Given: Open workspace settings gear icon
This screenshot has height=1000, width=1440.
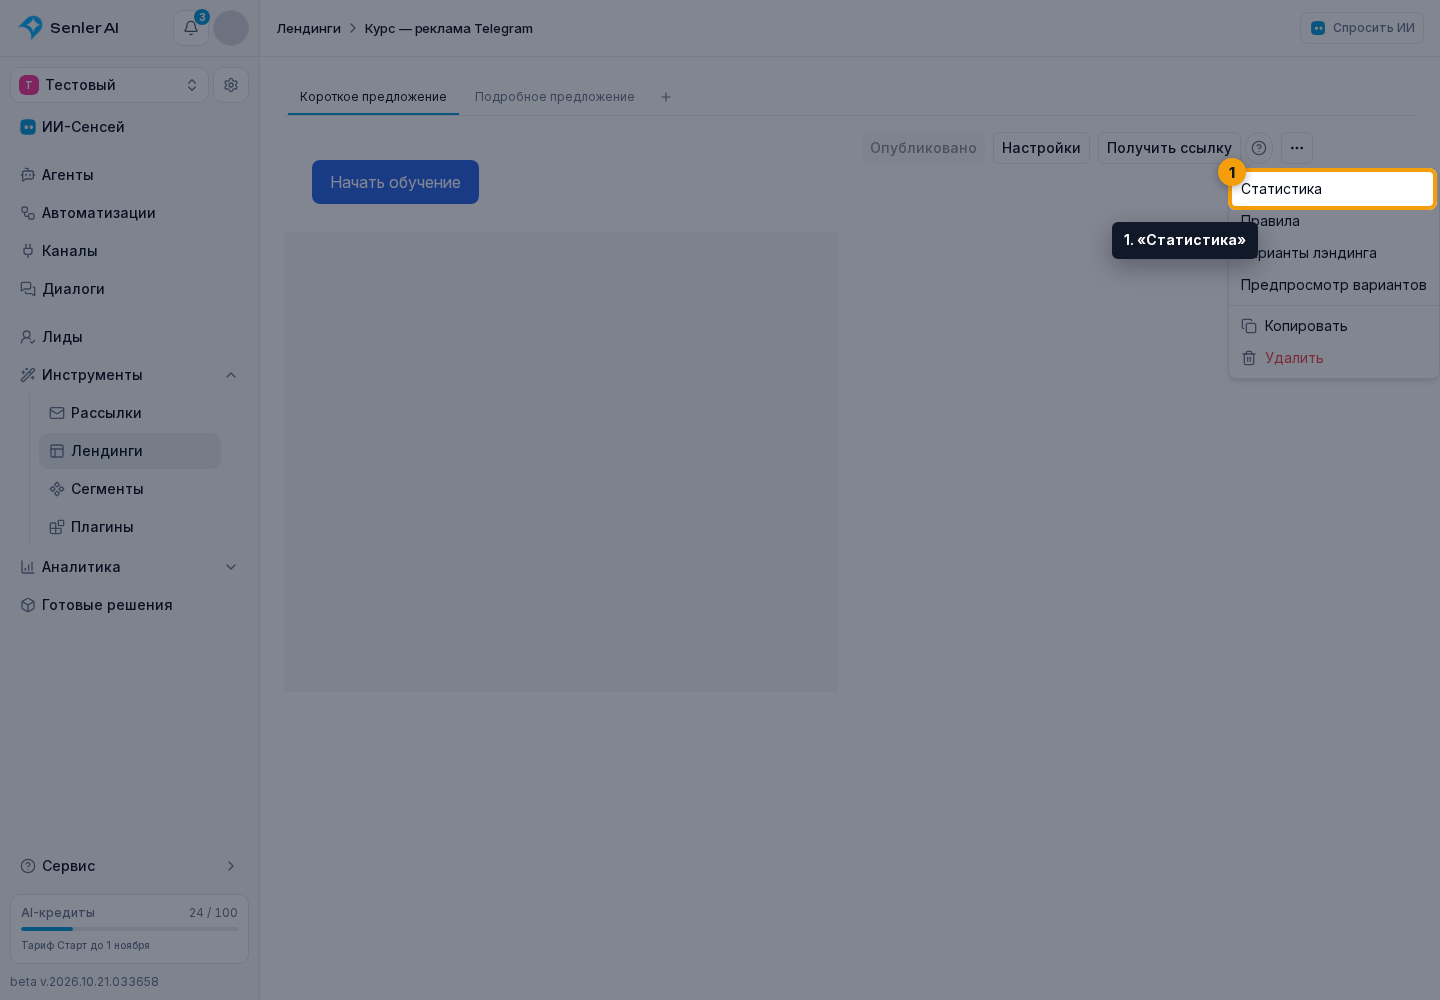Looking at the screenshot, I should pyautogui.click(x=231, y=85).
